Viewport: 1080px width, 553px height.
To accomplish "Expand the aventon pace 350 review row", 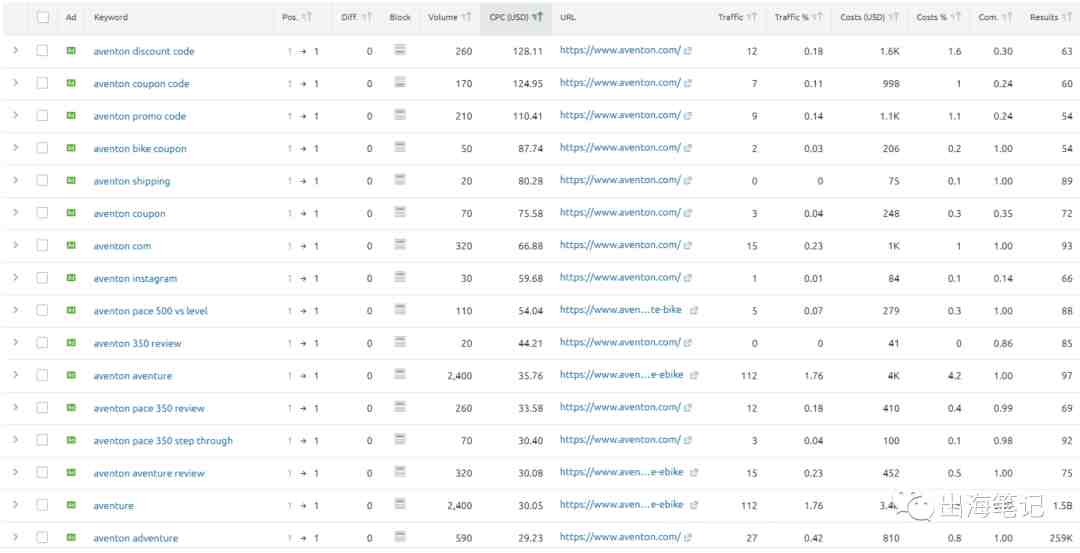I will click(16, 407).
